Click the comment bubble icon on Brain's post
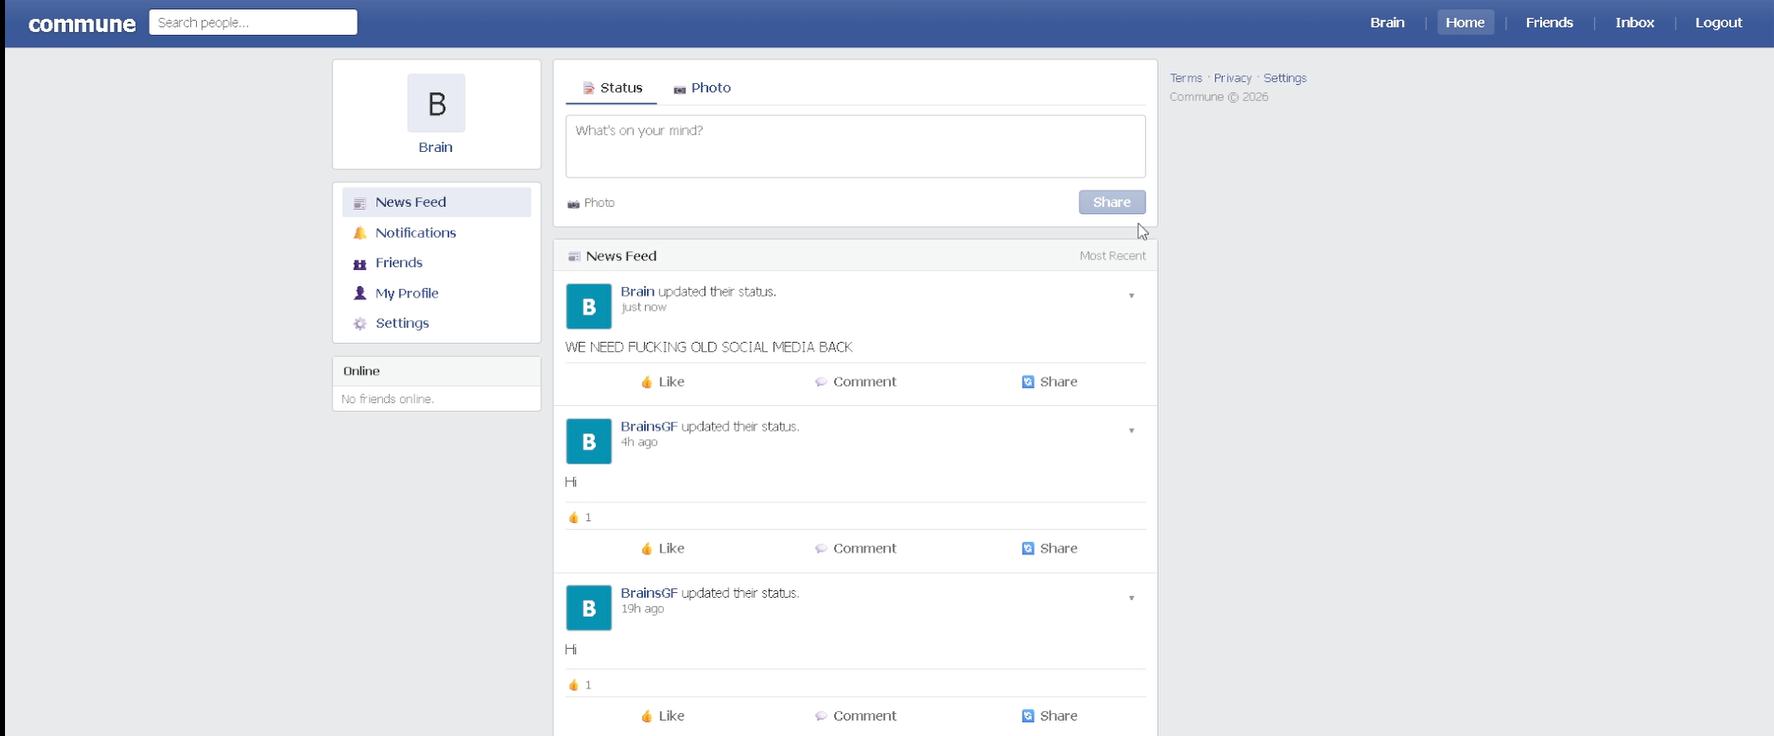This screenshot has height=736, width=1774. (821, 382)
